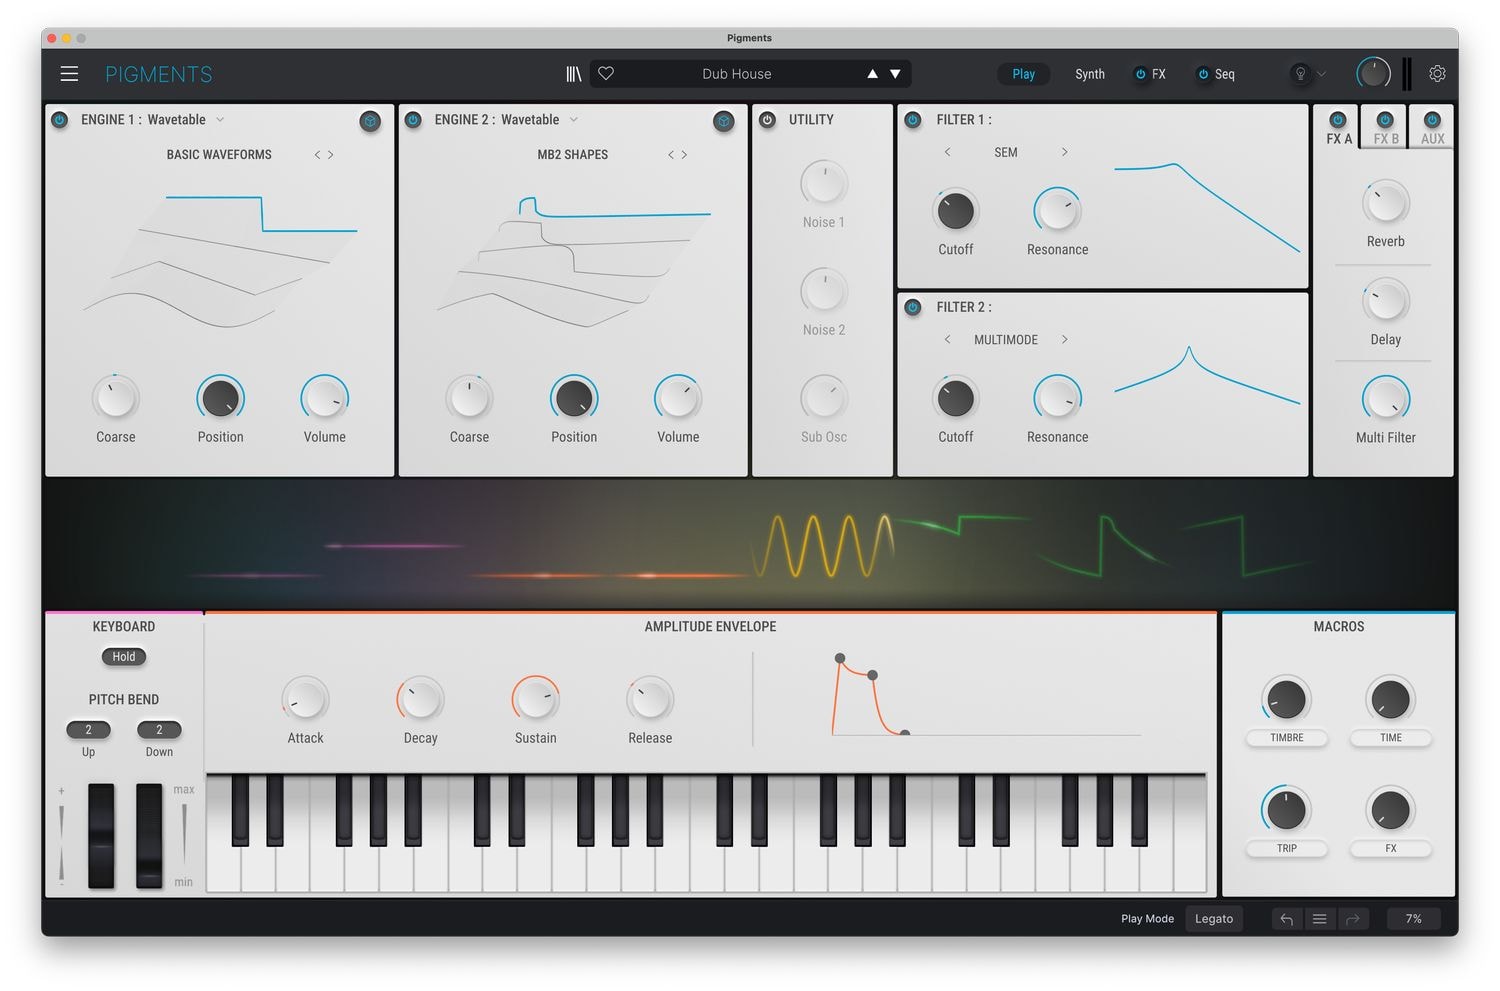
Task: Toggle AUX bus power
Action: (x=1432, y=120)
